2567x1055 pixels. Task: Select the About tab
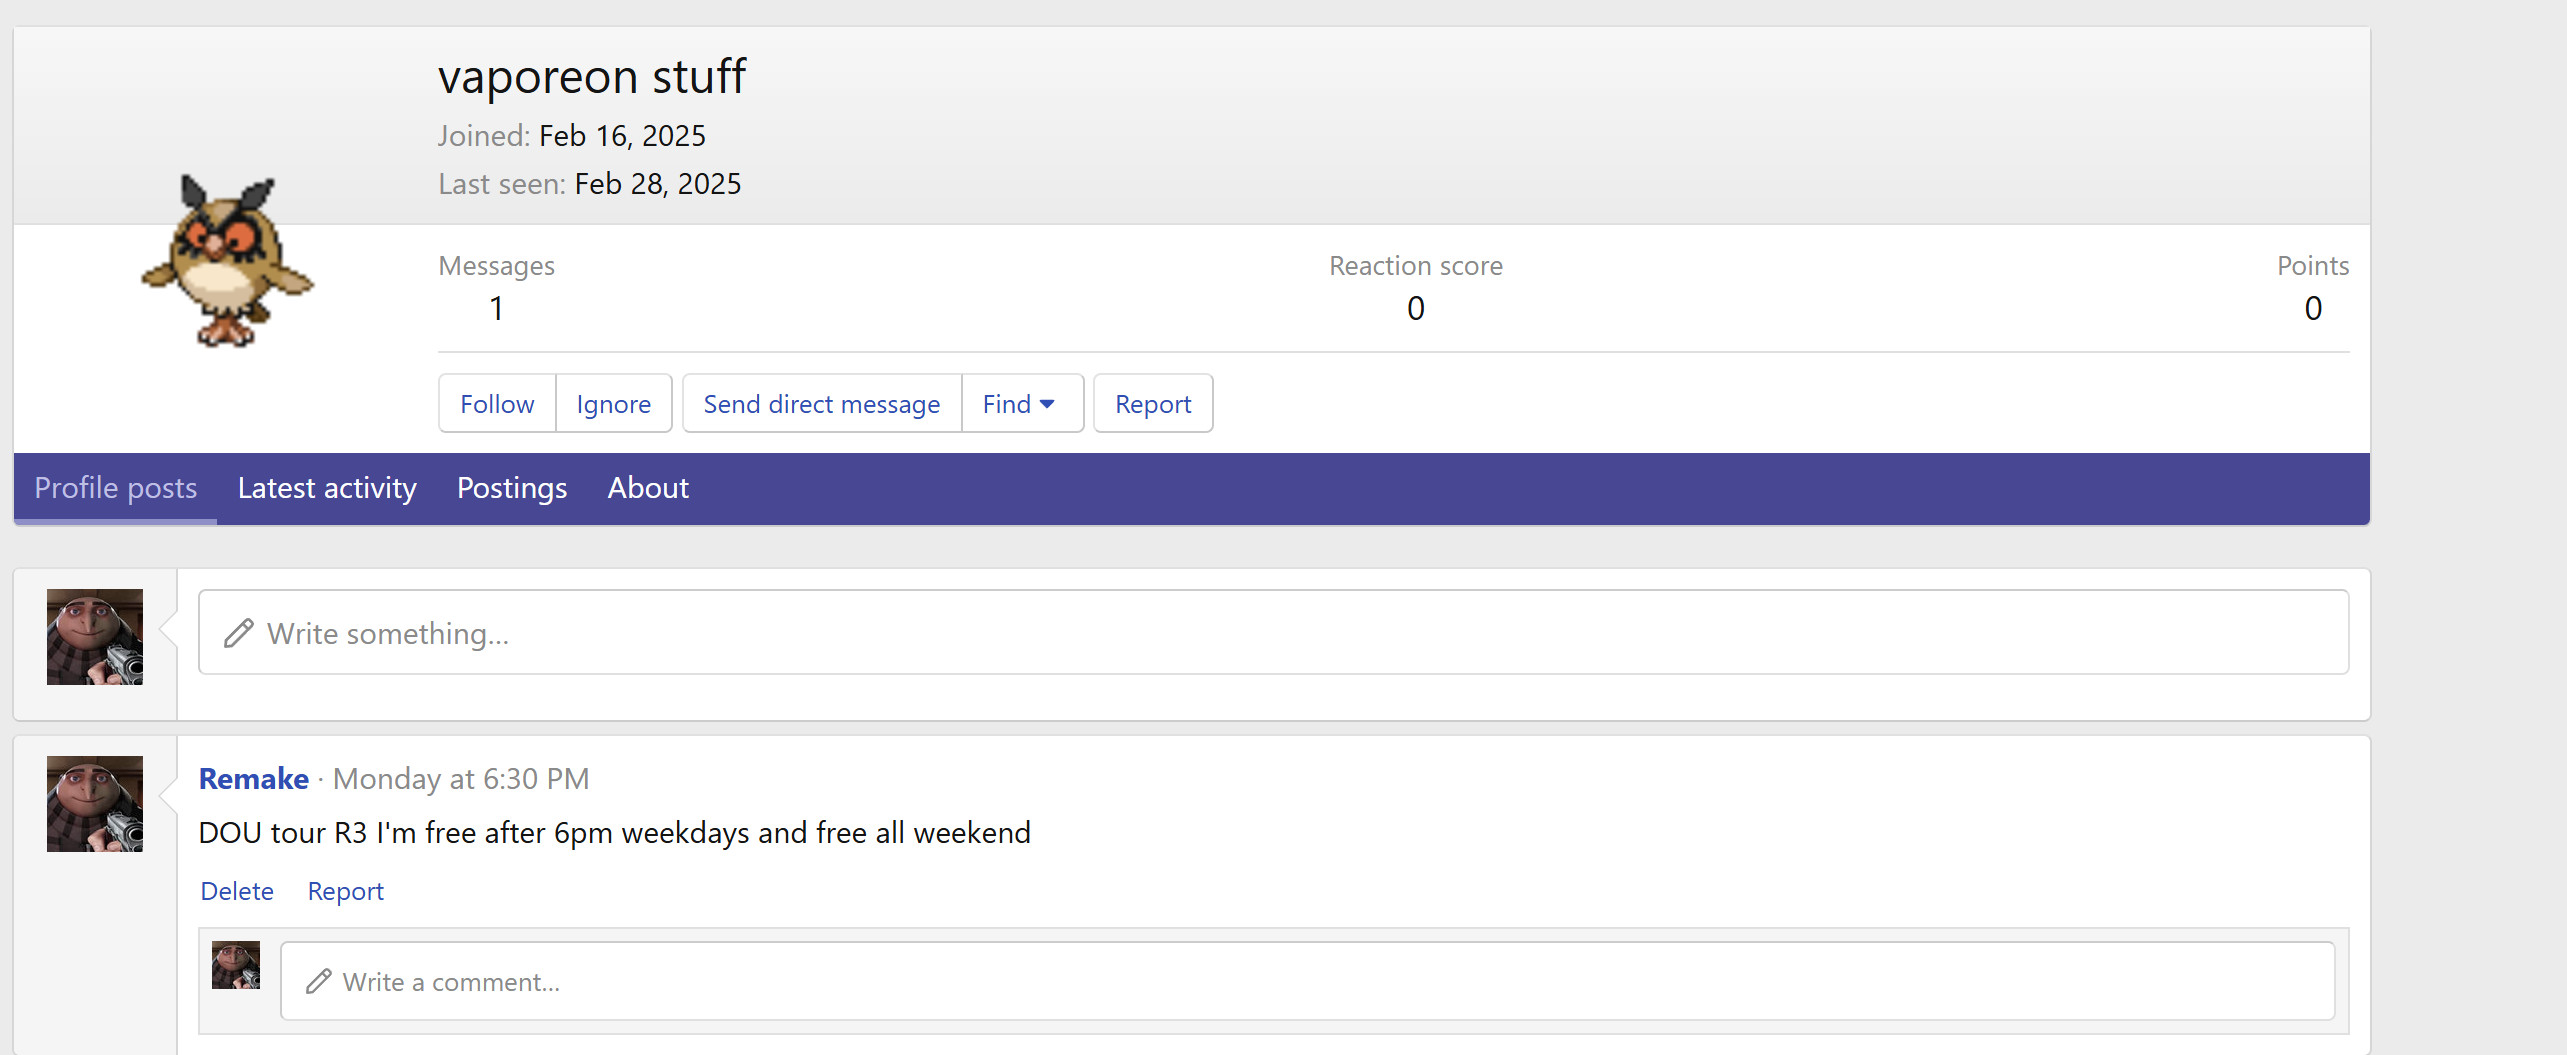648,488
